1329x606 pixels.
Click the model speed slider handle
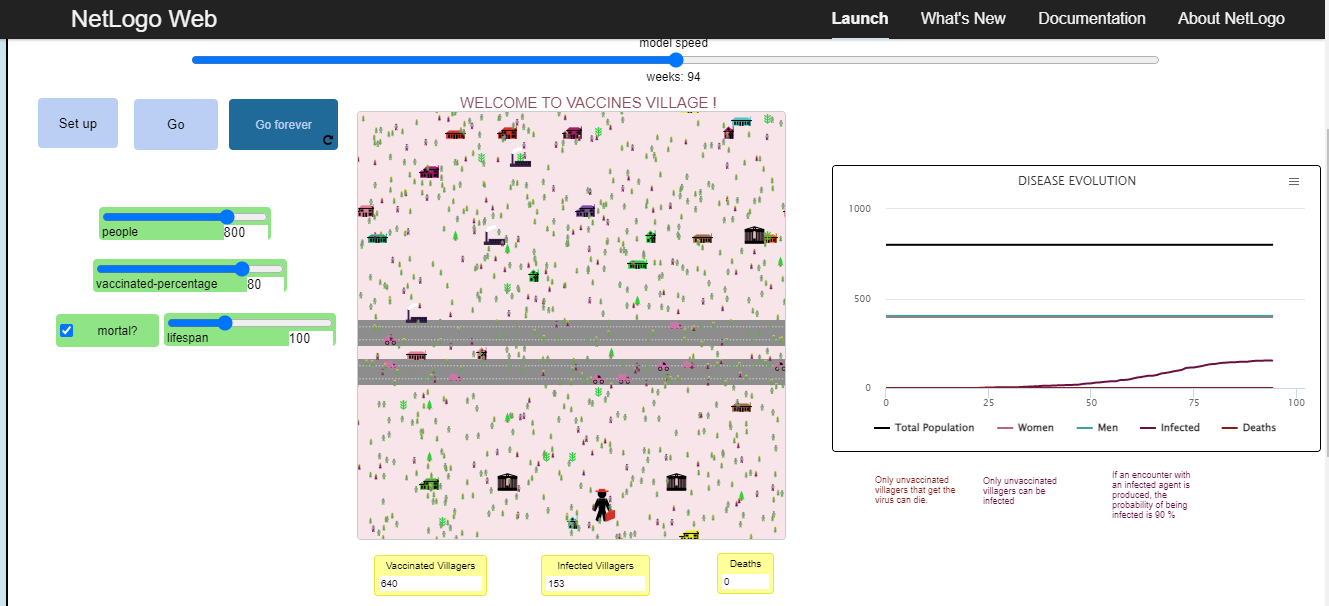[675, 60]
